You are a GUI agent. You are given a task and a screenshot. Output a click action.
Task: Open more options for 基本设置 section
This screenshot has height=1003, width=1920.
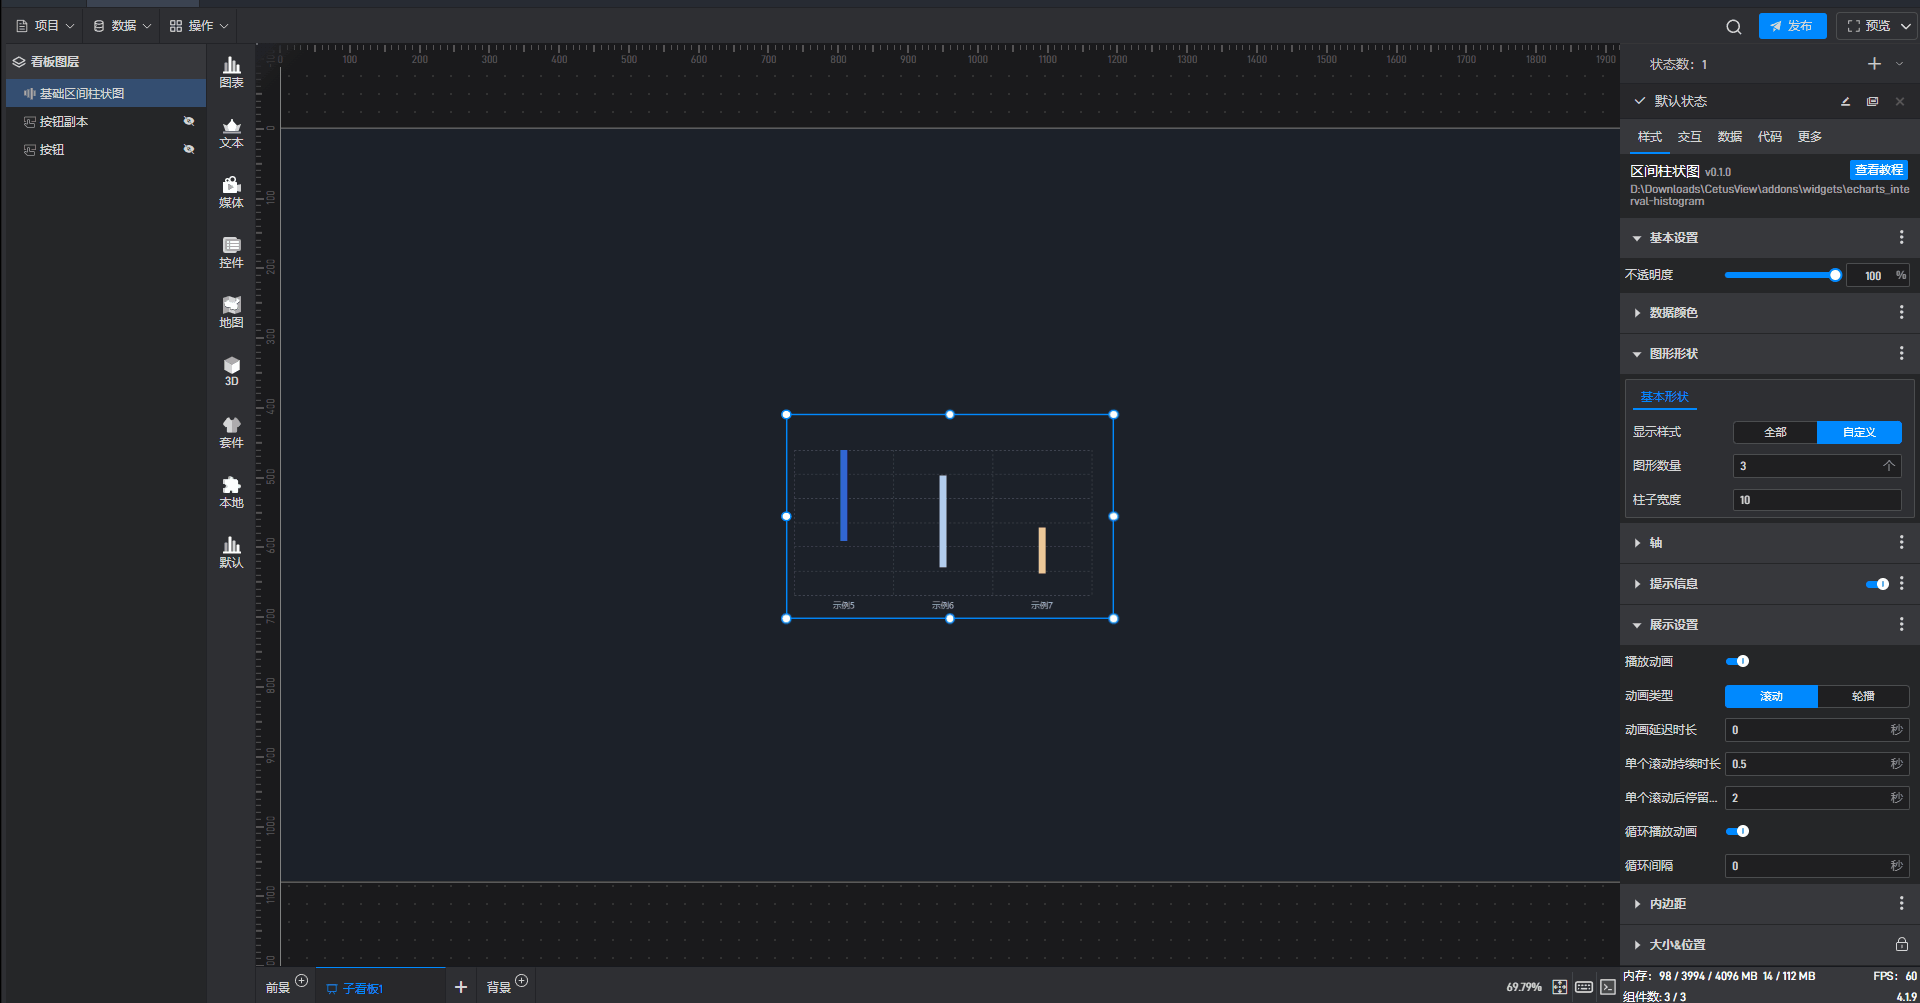tap(1901, 237)
